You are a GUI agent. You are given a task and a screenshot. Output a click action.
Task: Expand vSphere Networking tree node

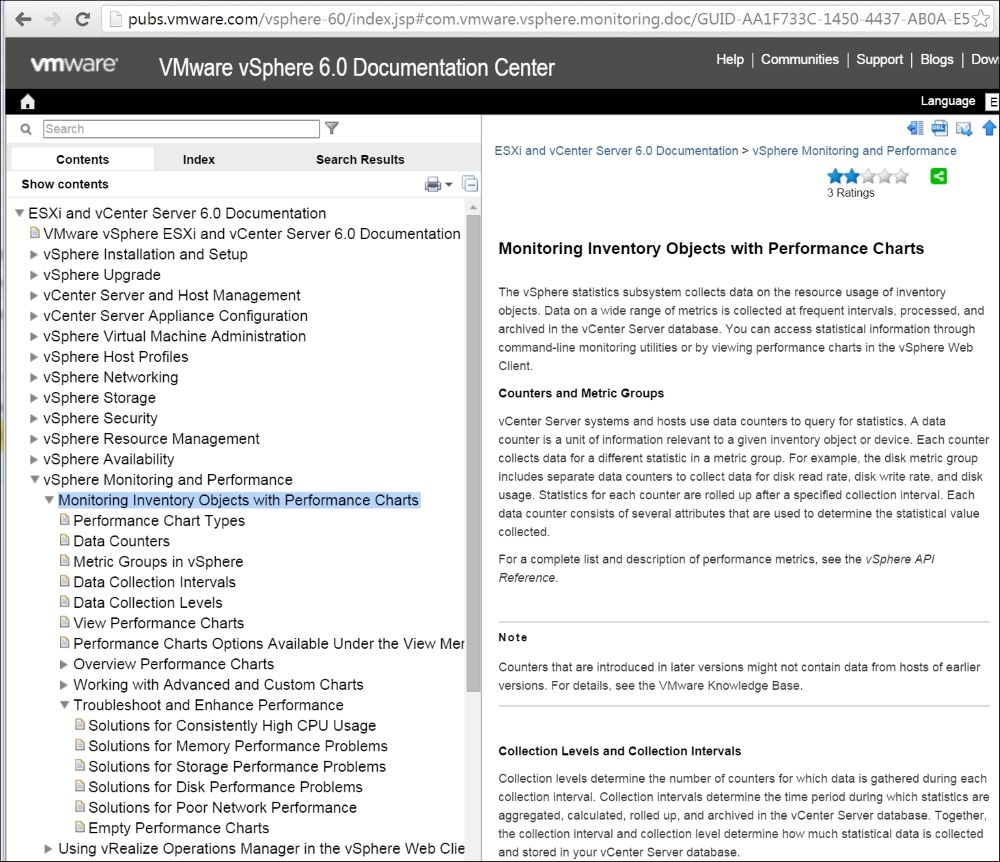point(34,377)
